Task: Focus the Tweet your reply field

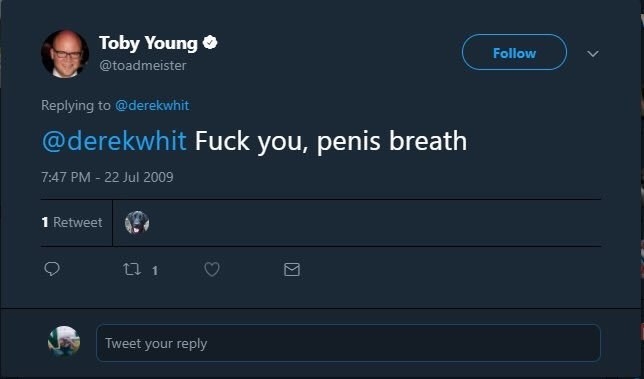Action: (348, 343)
